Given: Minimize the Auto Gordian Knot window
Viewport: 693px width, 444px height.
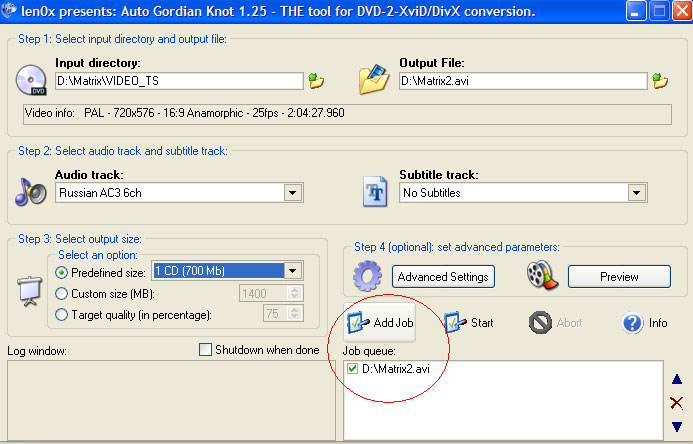Looking at the screenshot, I should (635, 11).
